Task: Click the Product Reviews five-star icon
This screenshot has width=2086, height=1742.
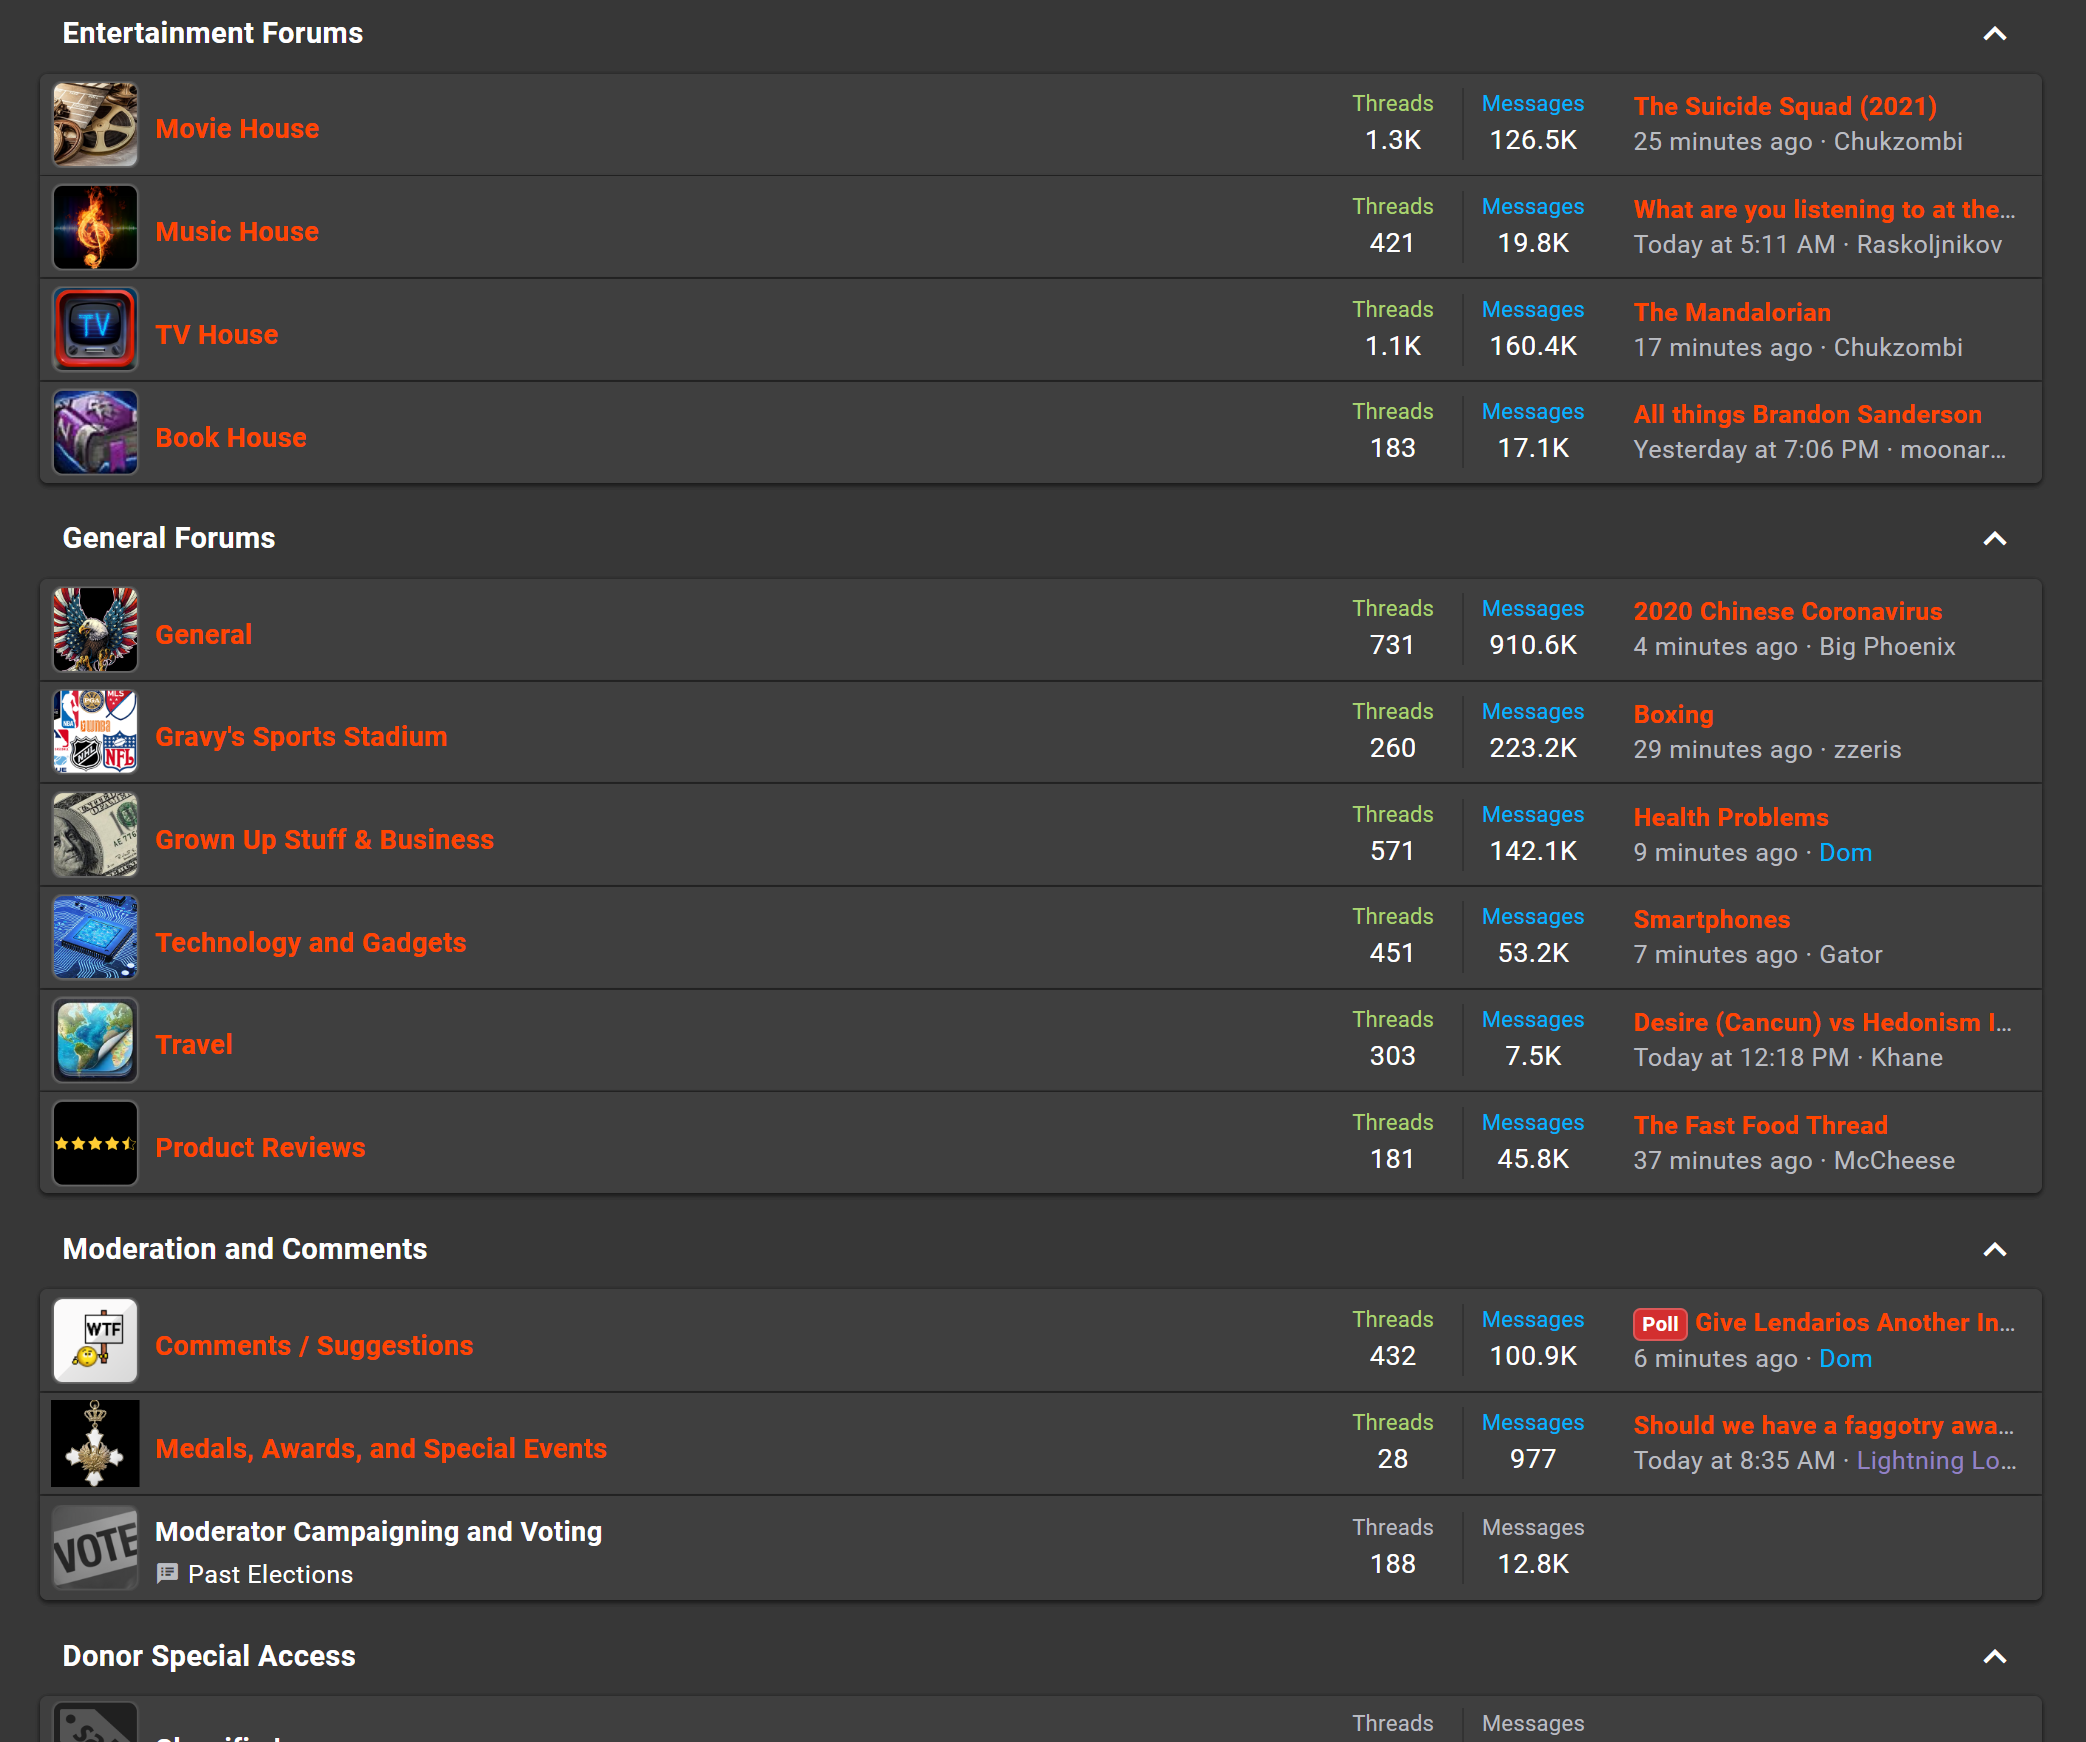Action: [95, 1144]
